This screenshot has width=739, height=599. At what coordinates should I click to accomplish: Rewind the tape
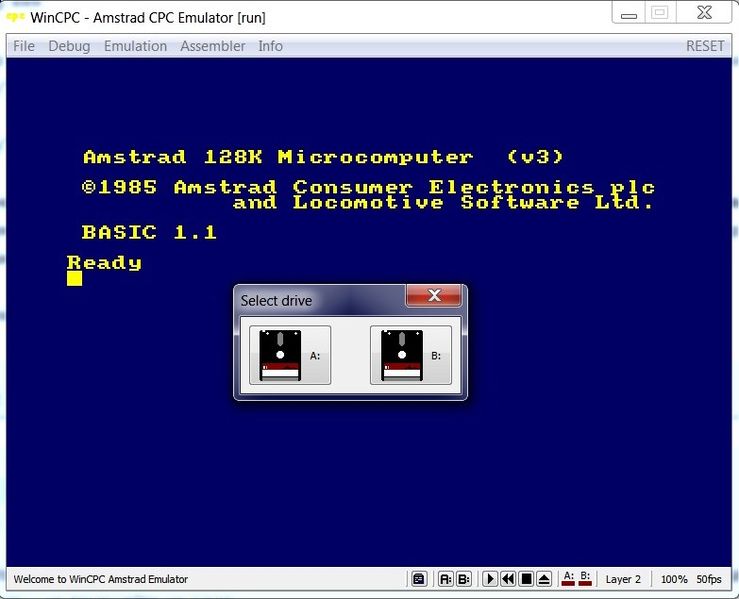(x=508, y=579)
